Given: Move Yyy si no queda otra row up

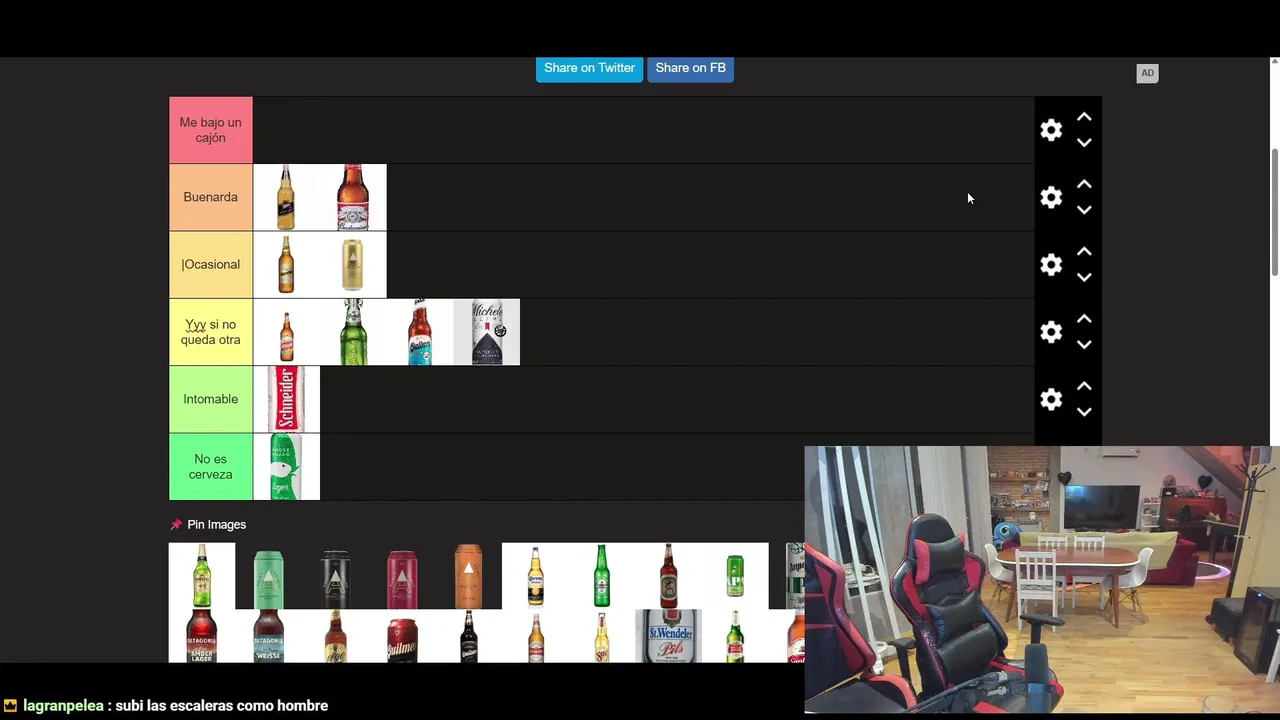Looking at the screenshot, I should pos(1084,319).
